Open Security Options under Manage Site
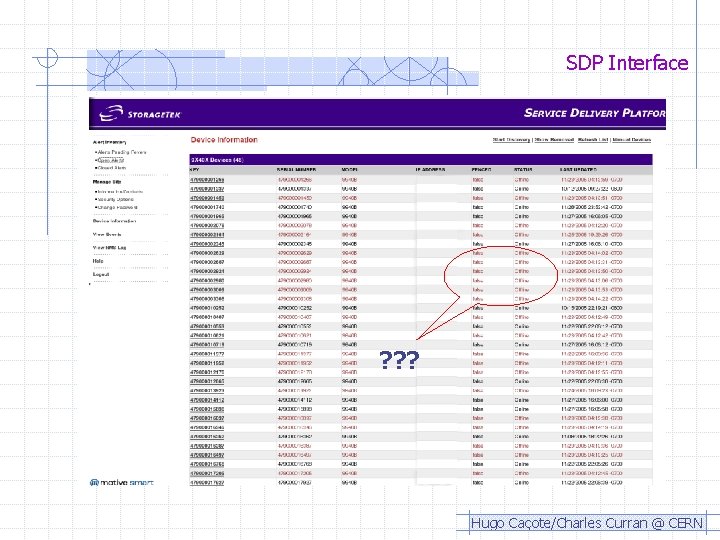This screenshot has width=720, height=540. 114,199
